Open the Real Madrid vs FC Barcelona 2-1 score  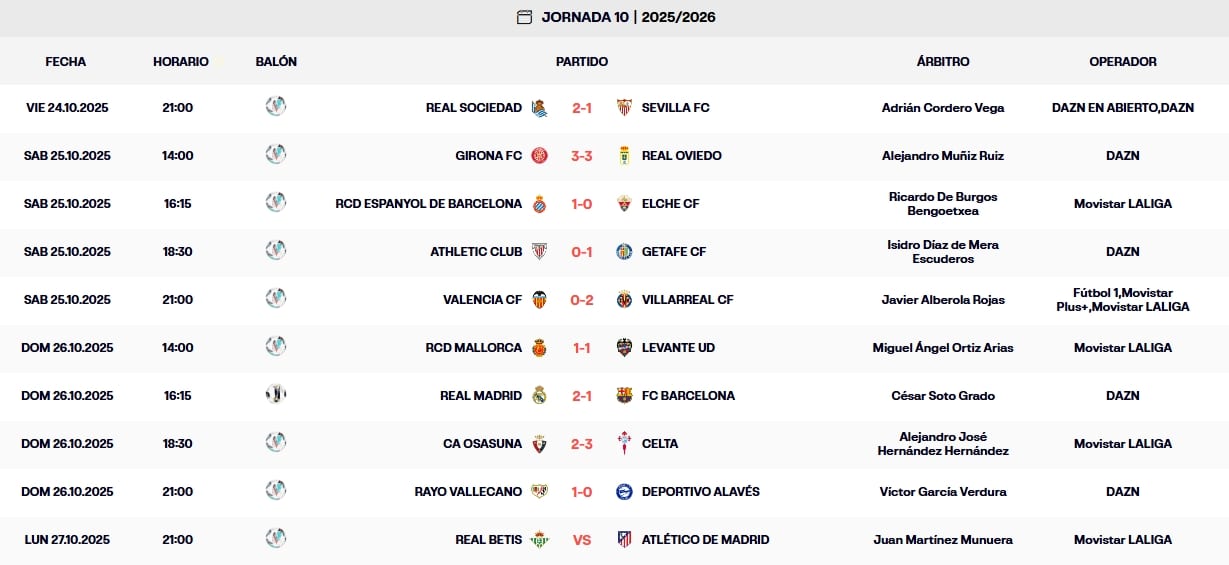[x=582, y=396]
